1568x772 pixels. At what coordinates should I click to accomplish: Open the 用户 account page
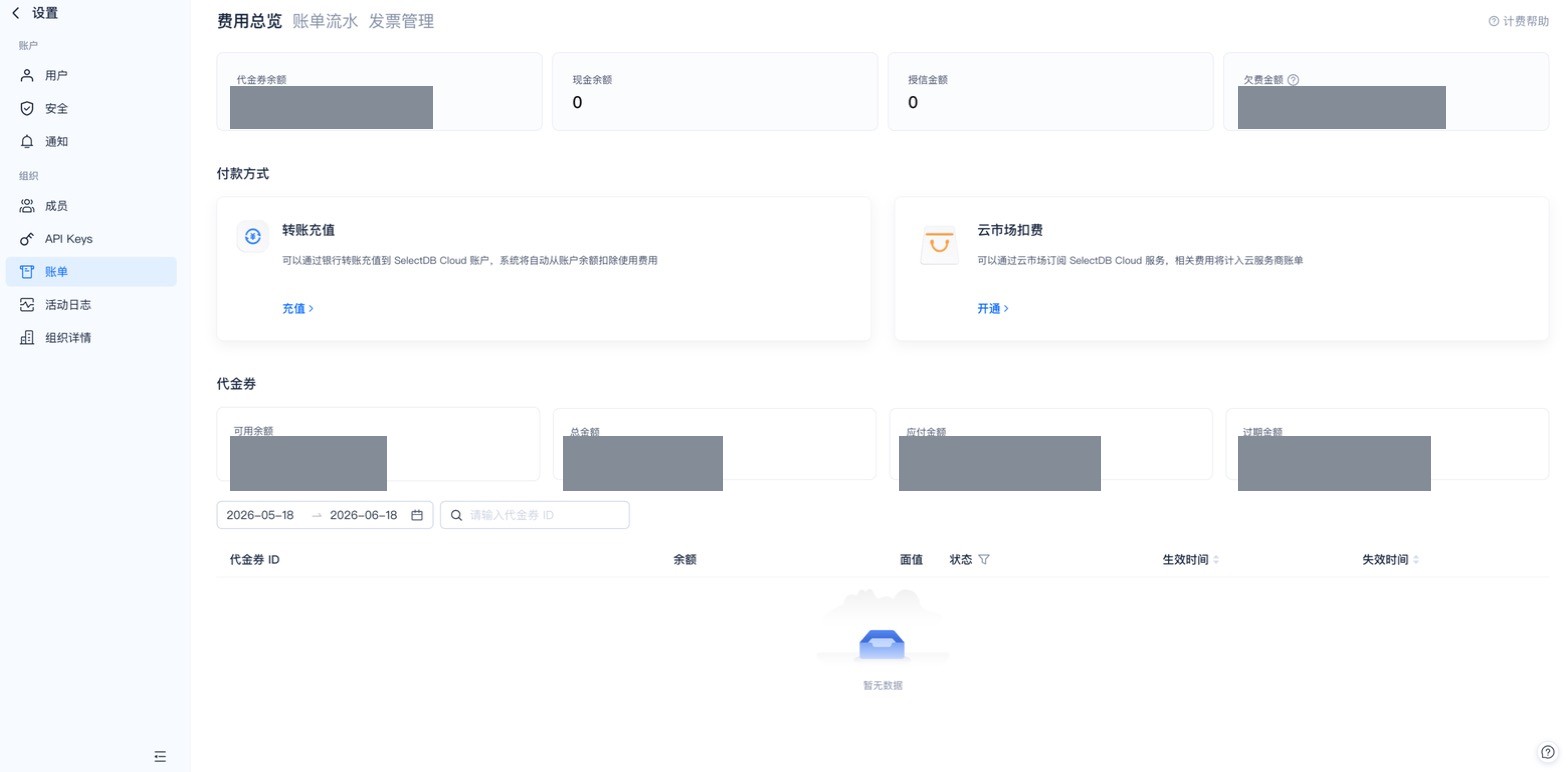coord(91,75)
